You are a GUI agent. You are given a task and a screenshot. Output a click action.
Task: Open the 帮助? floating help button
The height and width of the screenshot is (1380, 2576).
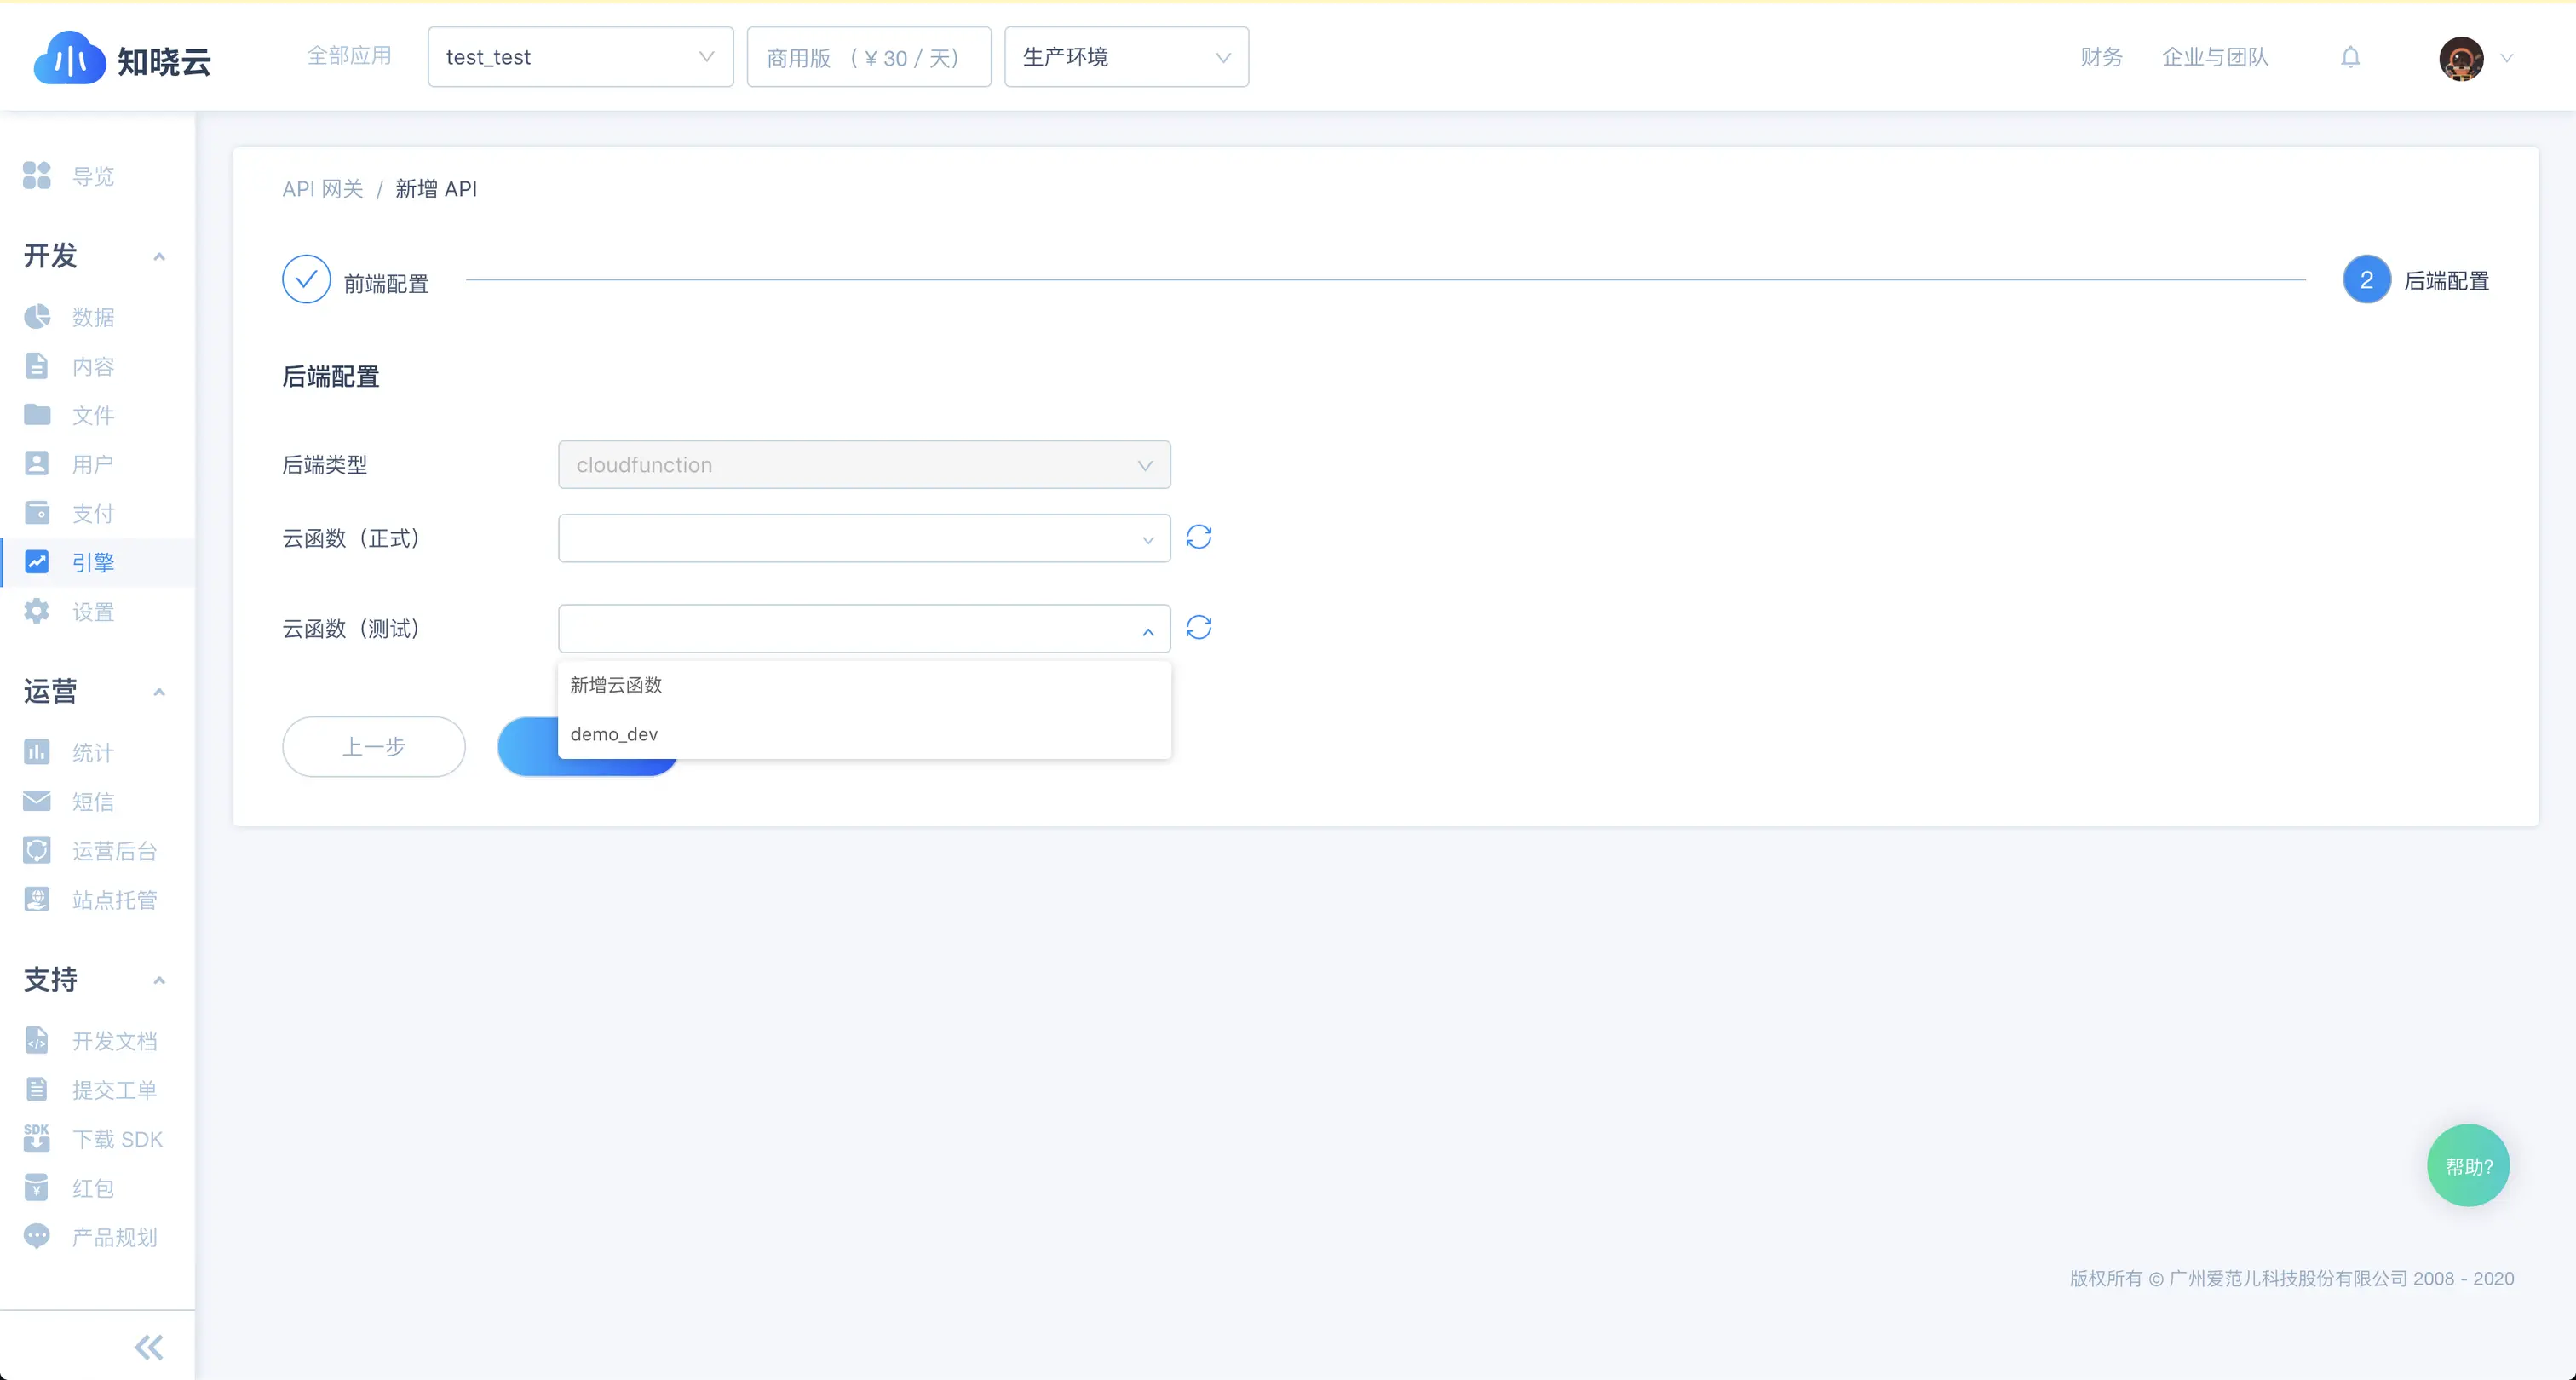click(2467, 1166)
